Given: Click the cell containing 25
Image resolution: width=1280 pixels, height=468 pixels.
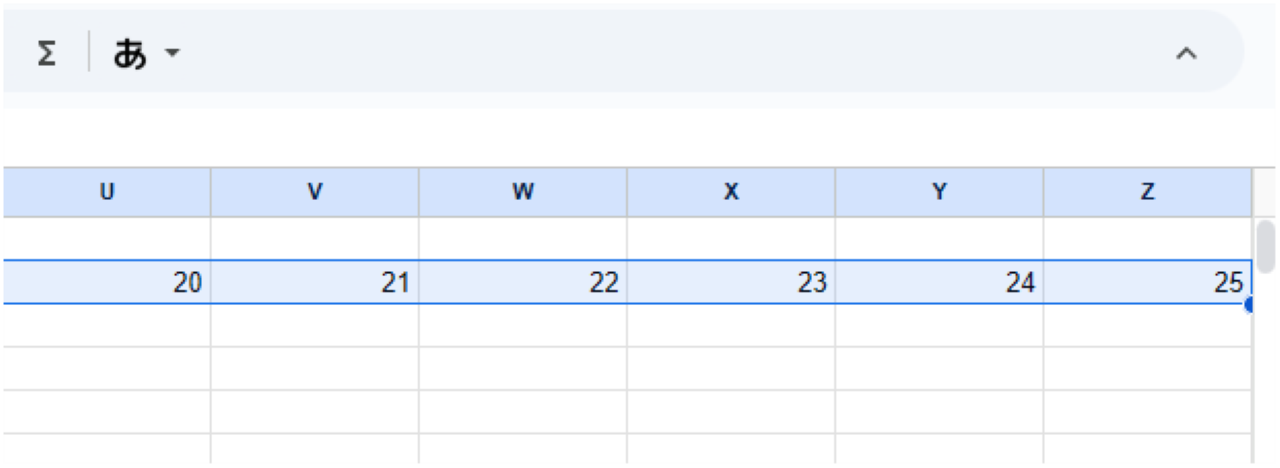Looking at the screenshot, I should coord(1147,283).
